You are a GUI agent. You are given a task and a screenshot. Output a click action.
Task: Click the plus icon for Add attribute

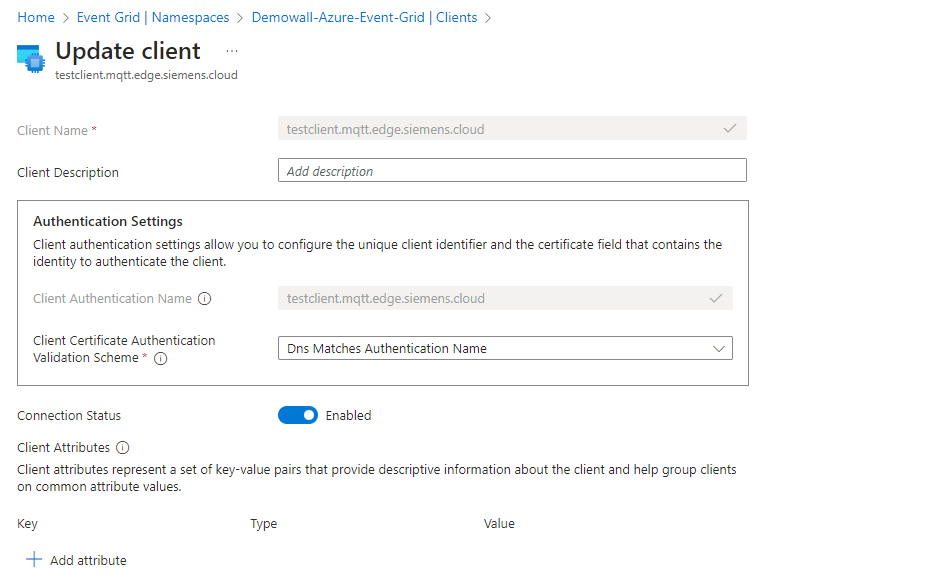pos(34,560)
